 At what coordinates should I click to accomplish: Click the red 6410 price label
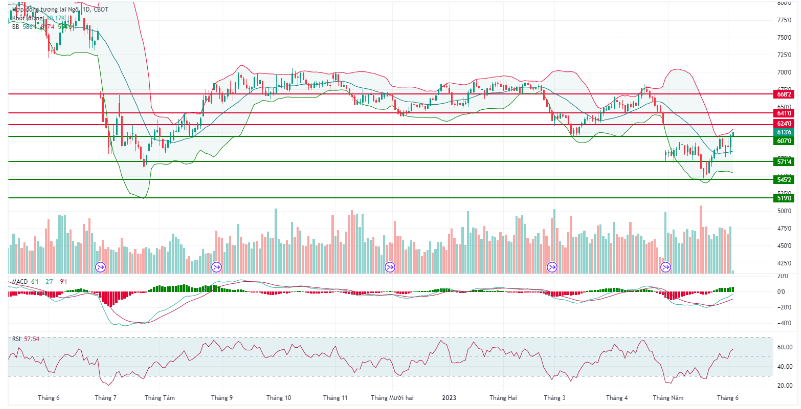pyautogui.click(x=784, y=114)
